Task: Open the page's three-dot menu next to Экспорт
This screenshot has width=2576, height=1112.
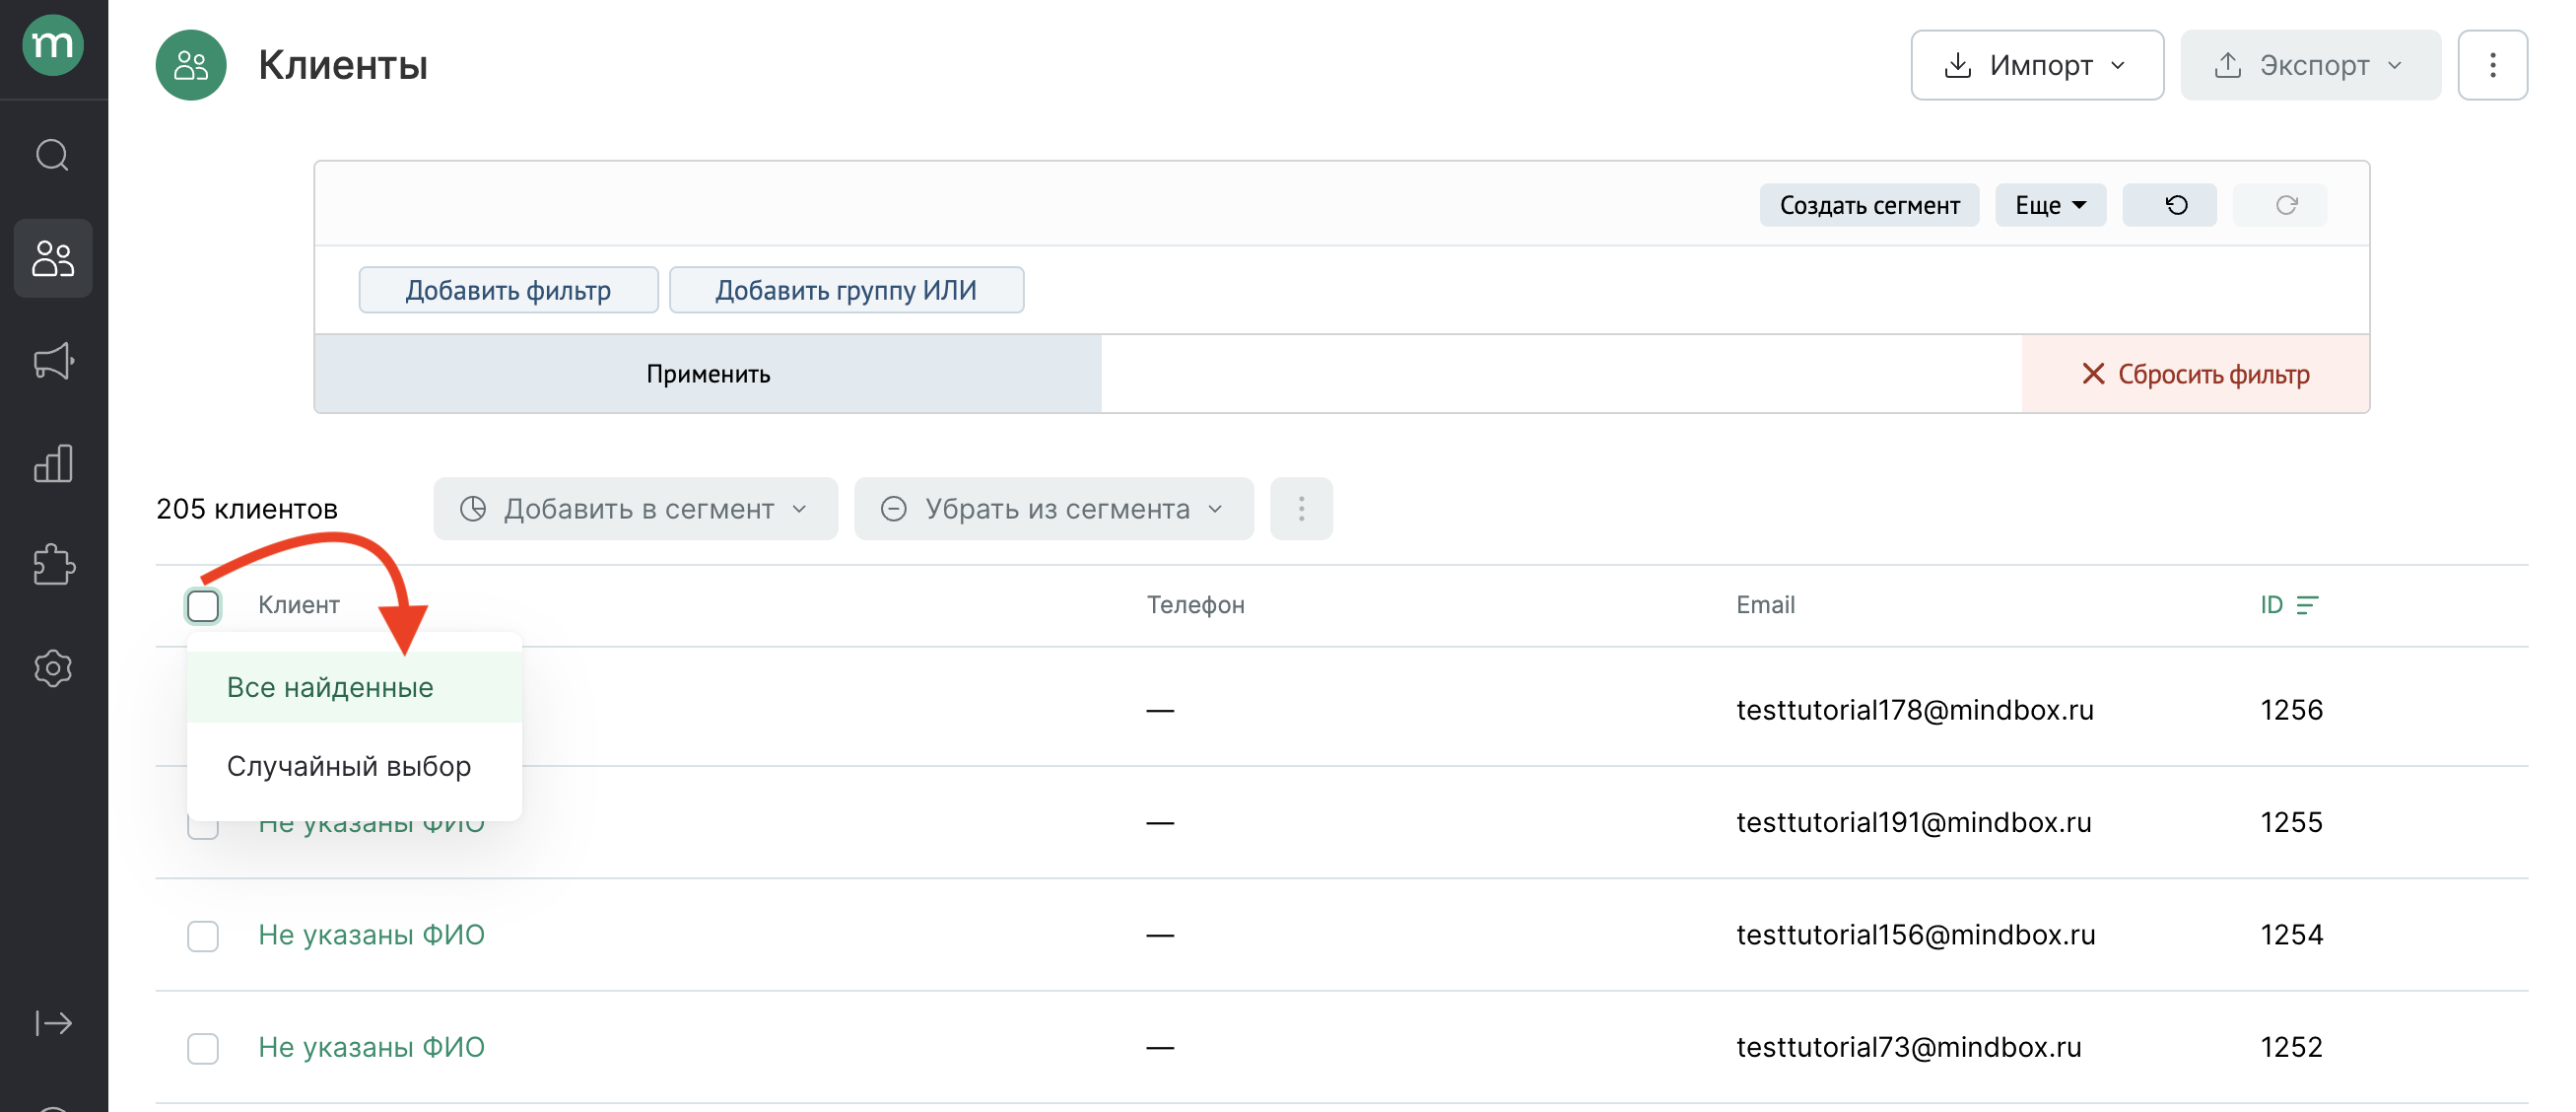Action: pos(2492,65)
